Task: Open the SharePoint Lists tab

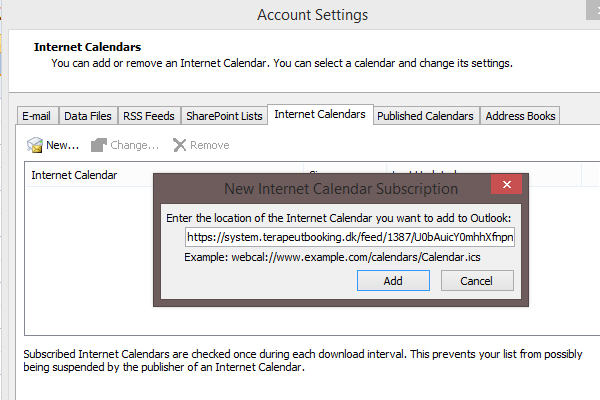Action: tap(224, 116)
